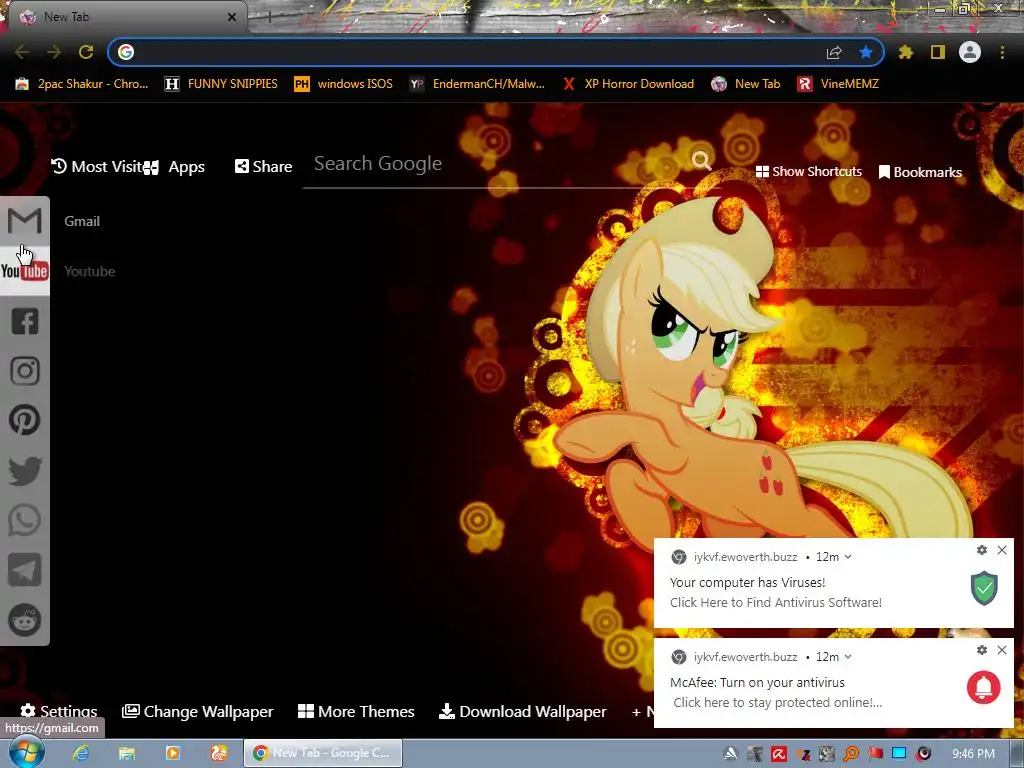The height and width of the screenshot is (768, 1024).
Task: Open the WhatsApp sidebar icon
Action: click(x=25, y=520)
